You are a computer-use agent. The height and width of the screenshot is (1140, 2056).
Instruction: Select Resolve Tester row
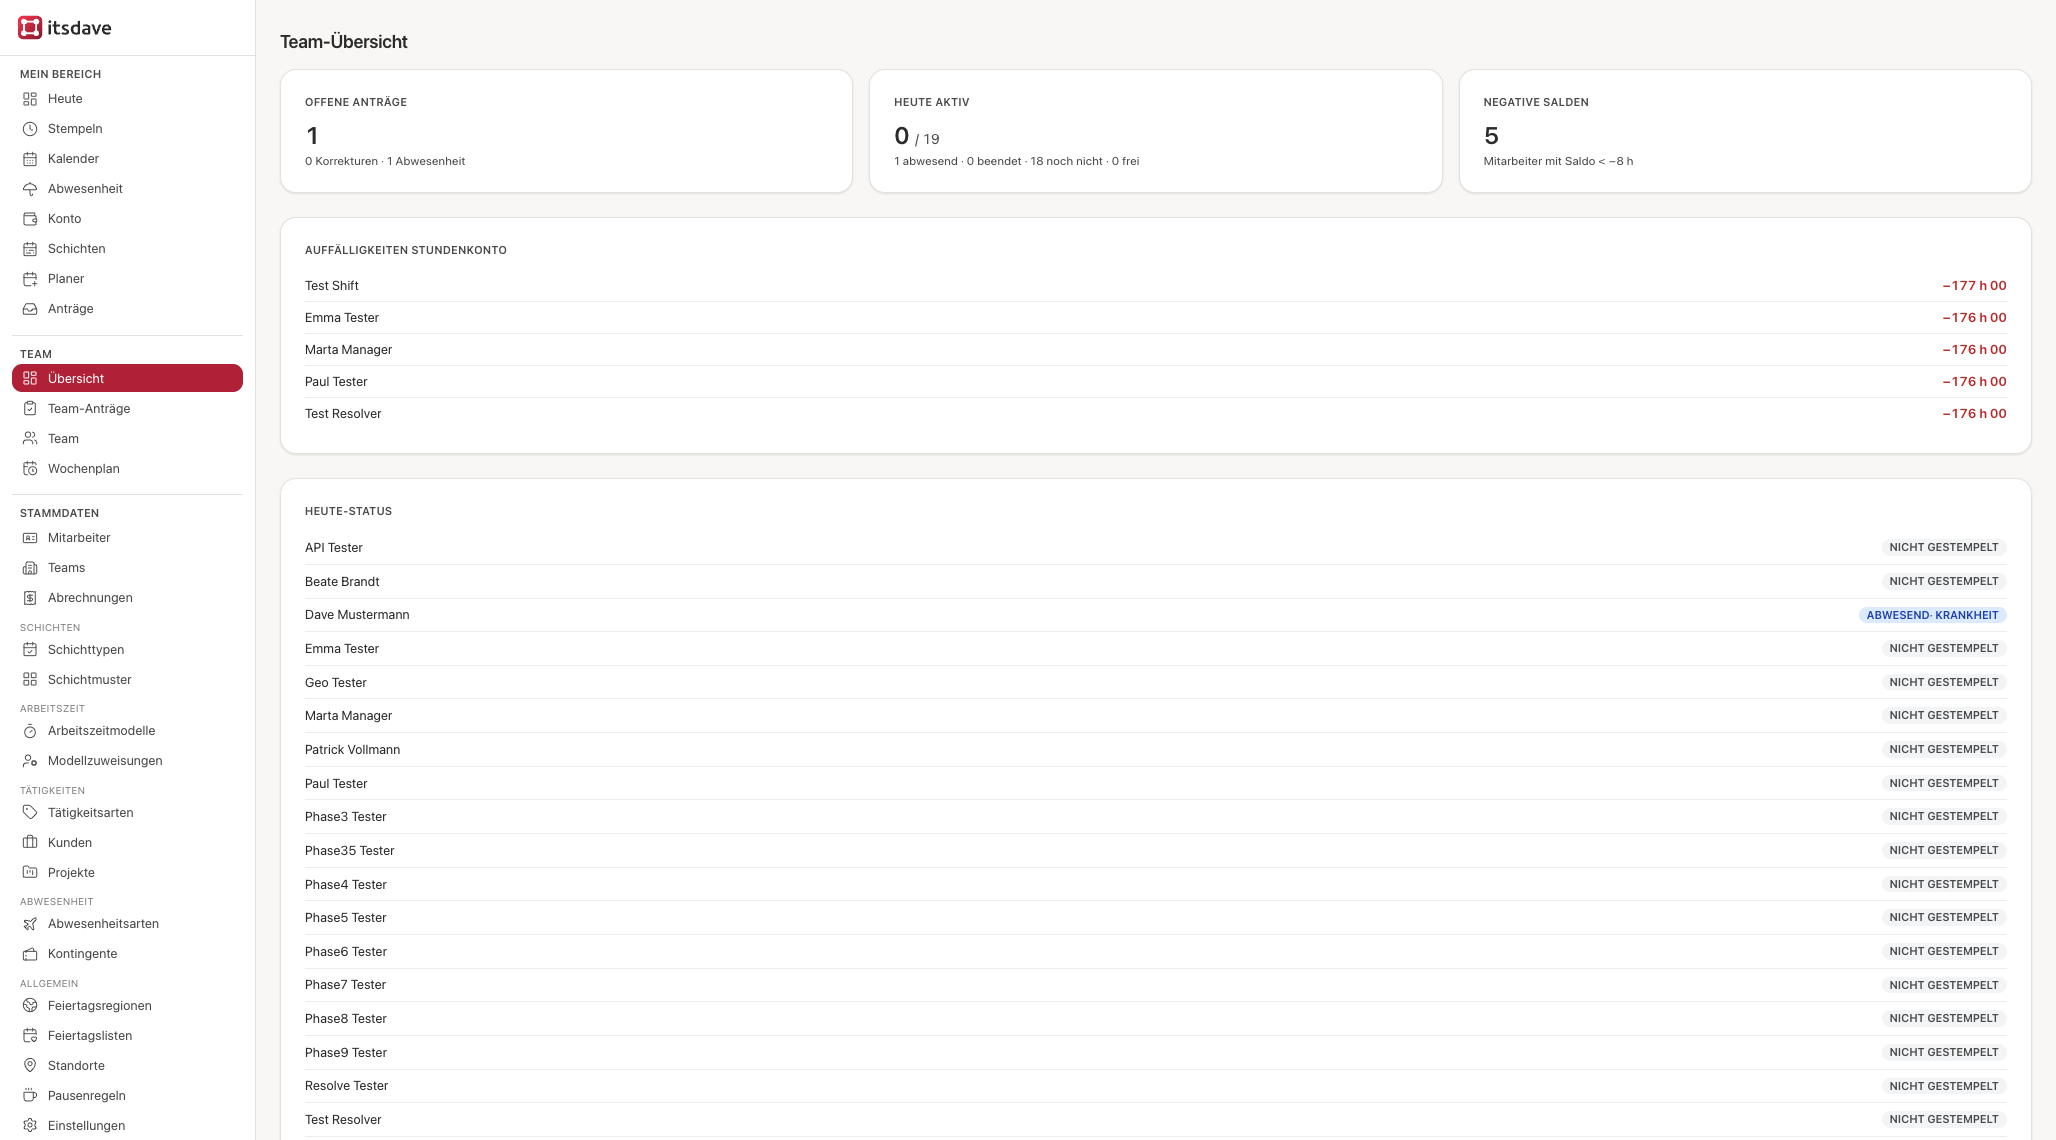tap(1155, 1086)
